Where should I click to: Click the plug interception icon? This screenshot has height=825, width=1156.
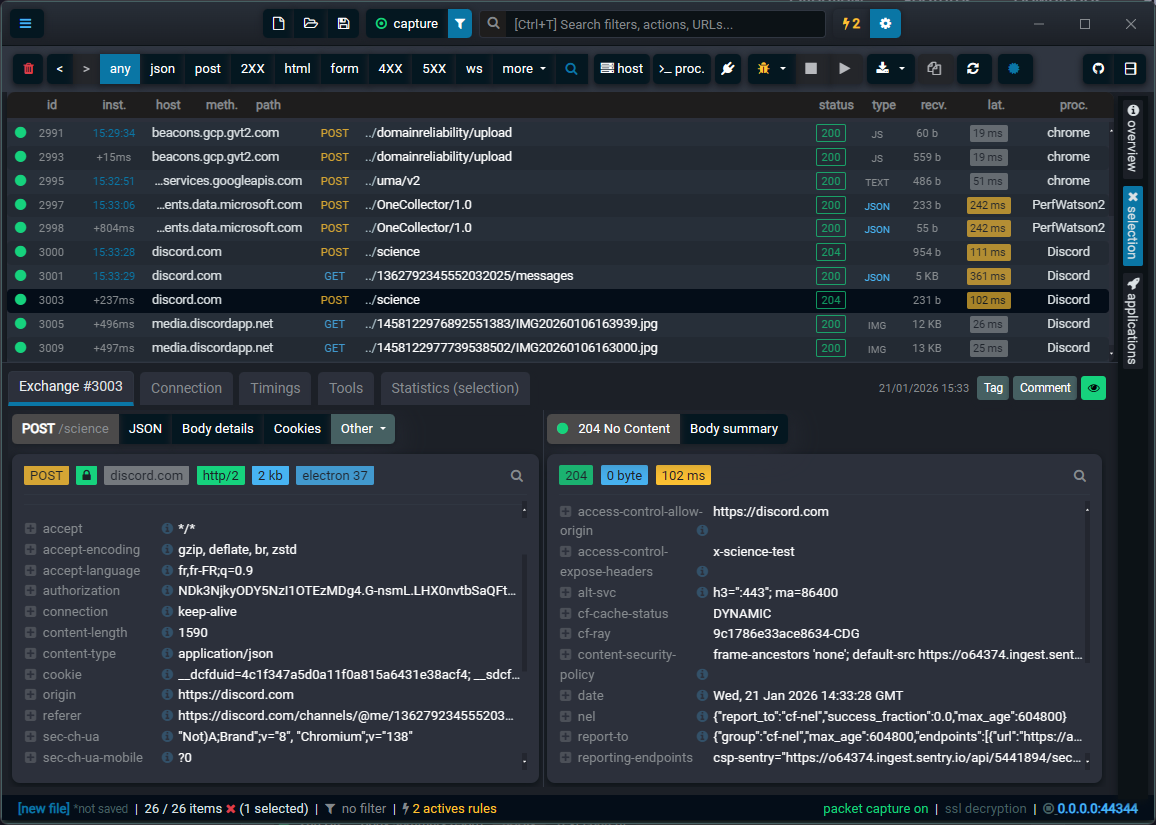tap(727, 69)
